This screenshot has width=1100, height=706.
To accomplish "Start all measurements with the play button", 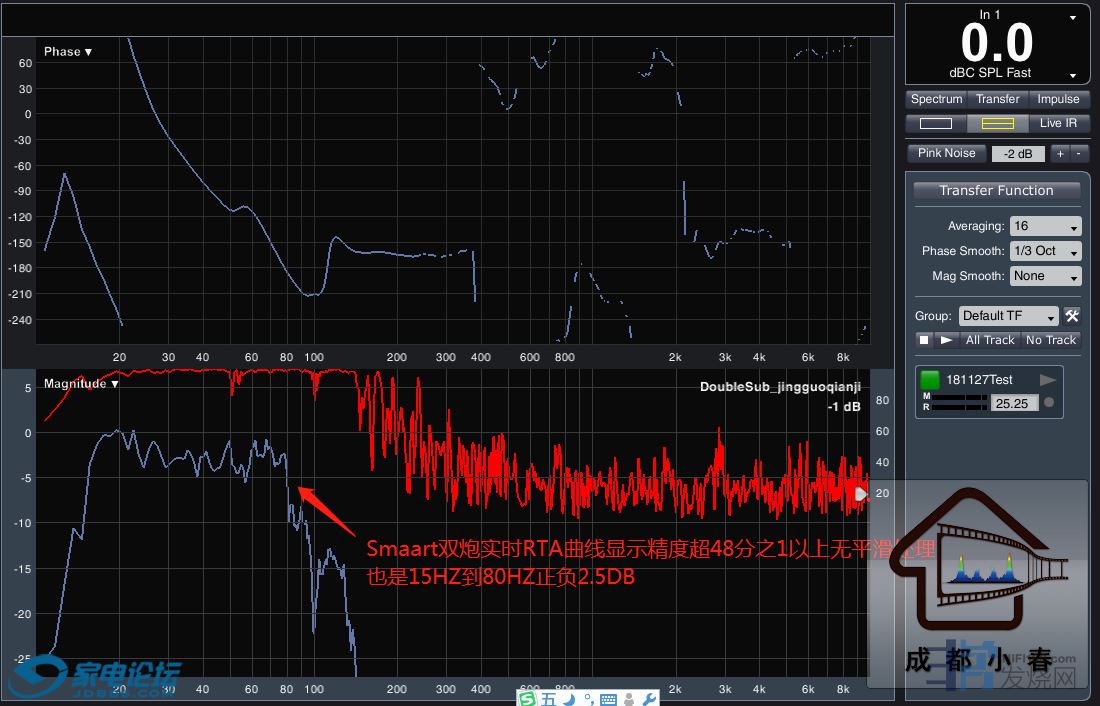I will 946,340.
